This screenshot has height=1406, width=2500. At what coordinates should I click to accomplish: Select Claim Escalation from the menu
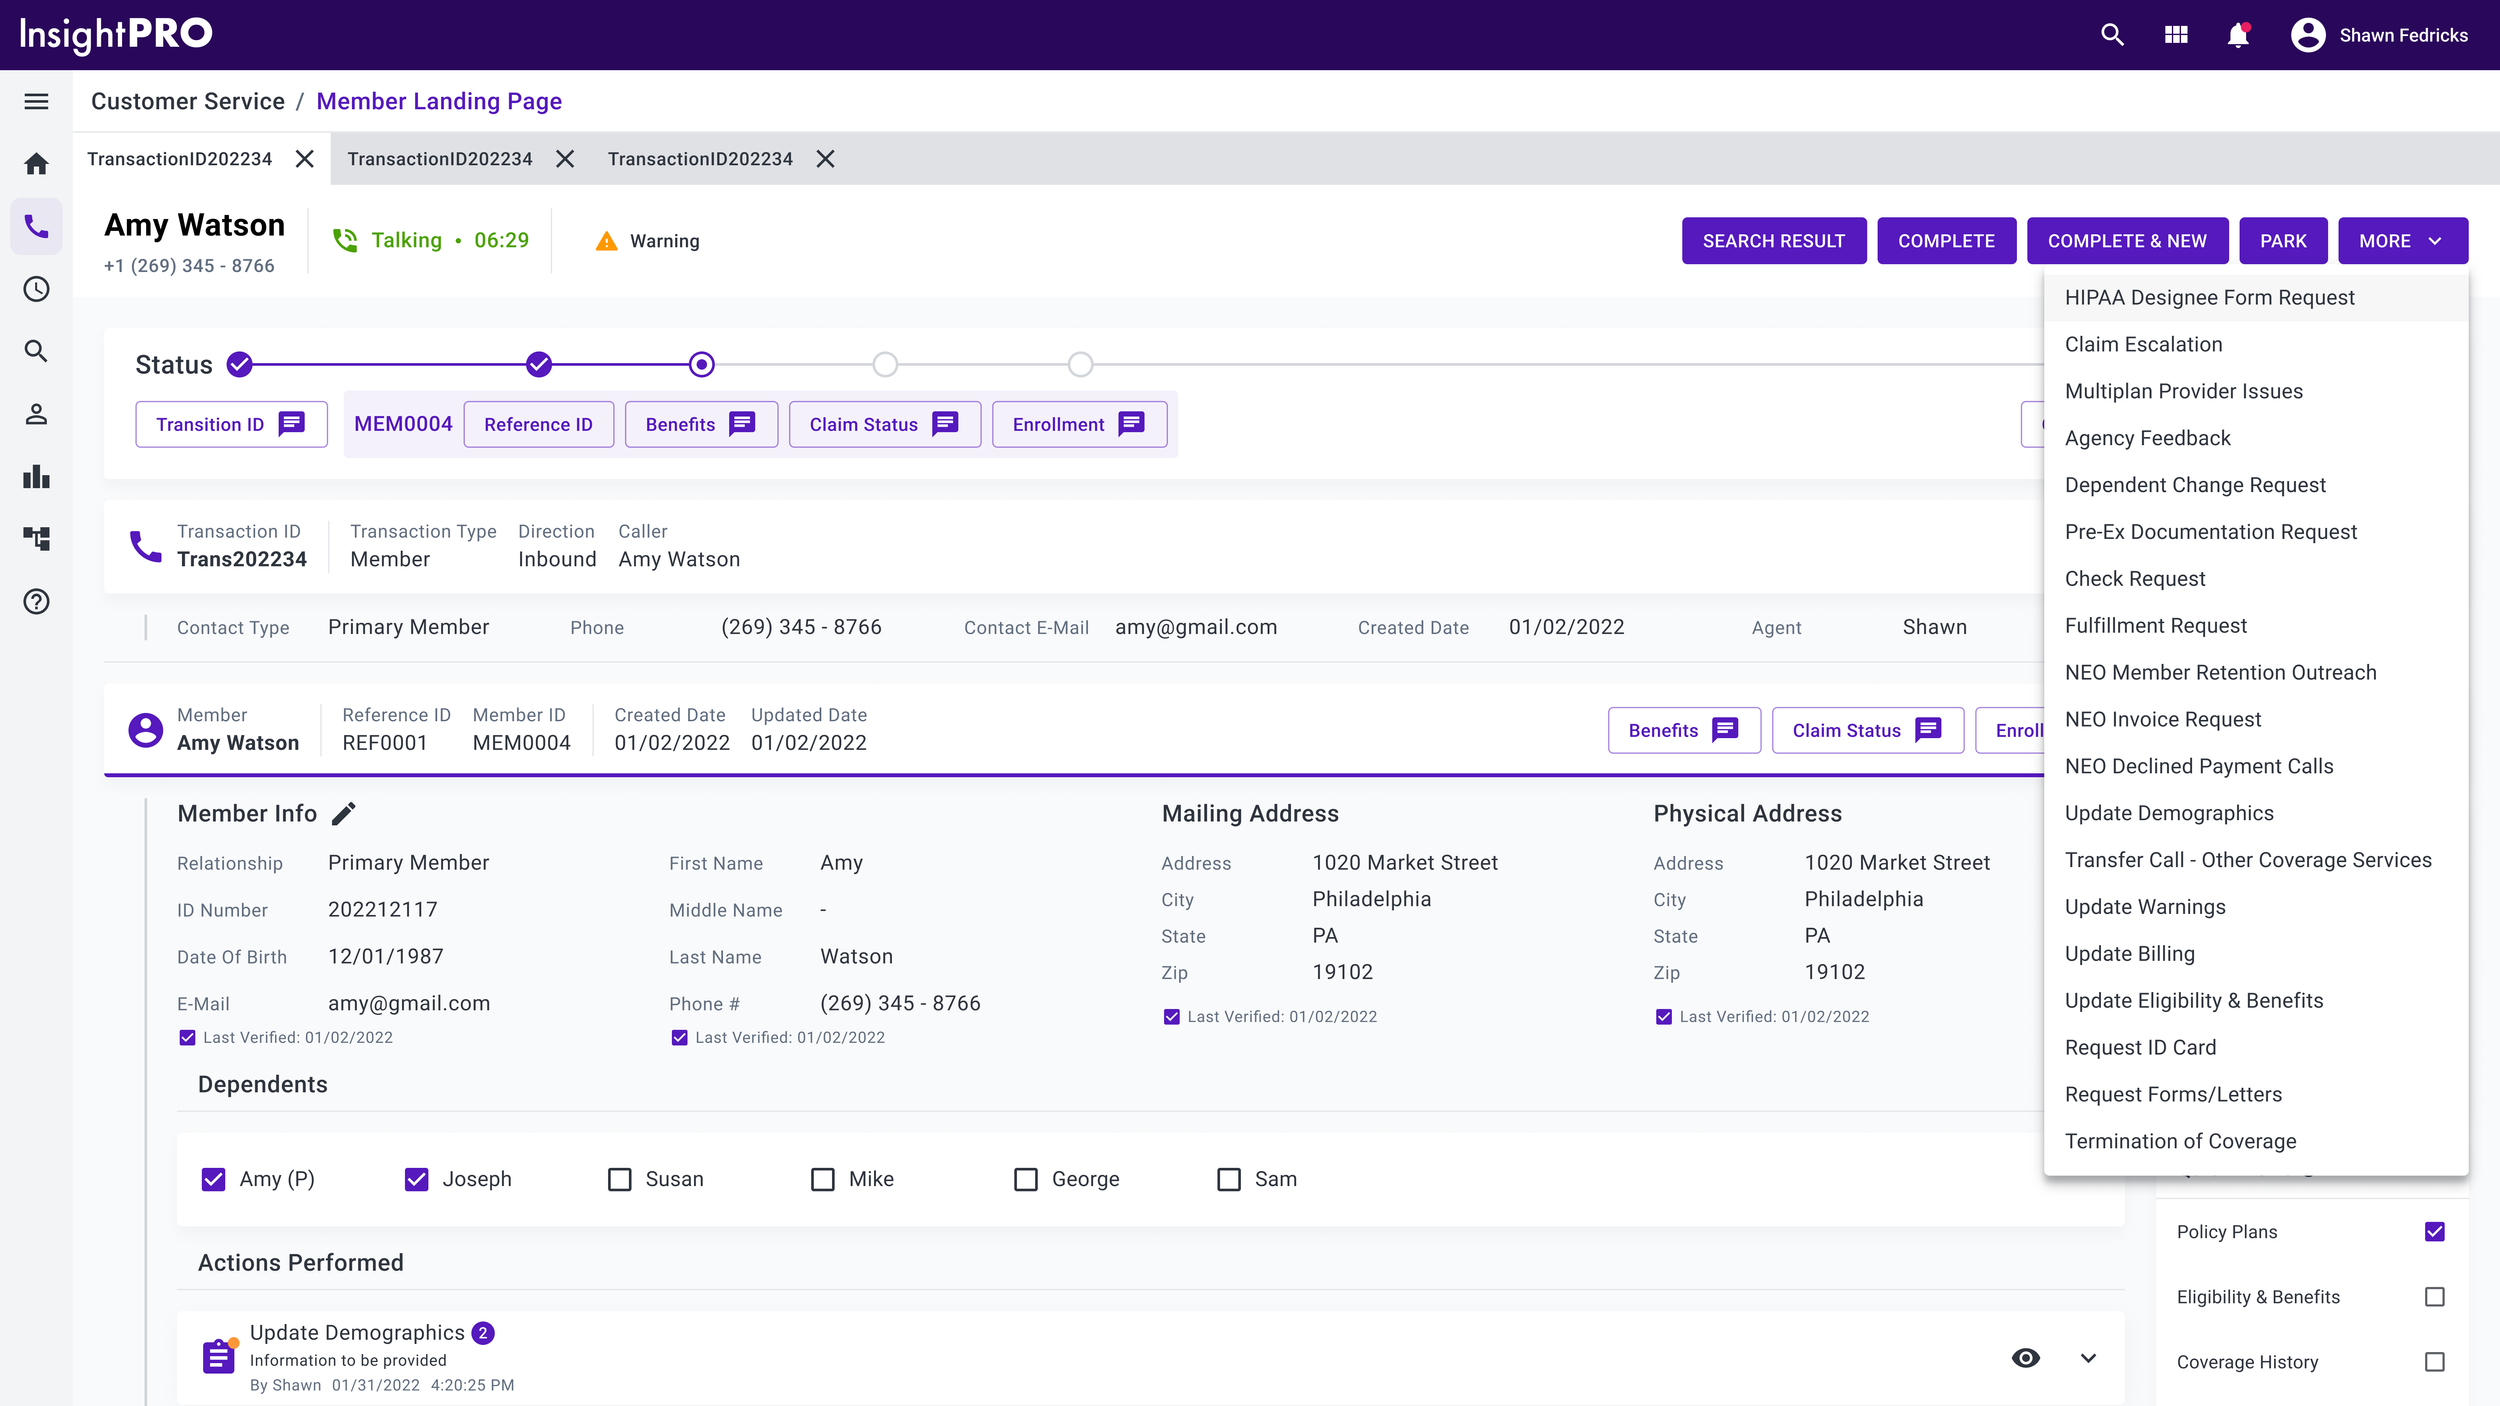tap(2143, 344)
